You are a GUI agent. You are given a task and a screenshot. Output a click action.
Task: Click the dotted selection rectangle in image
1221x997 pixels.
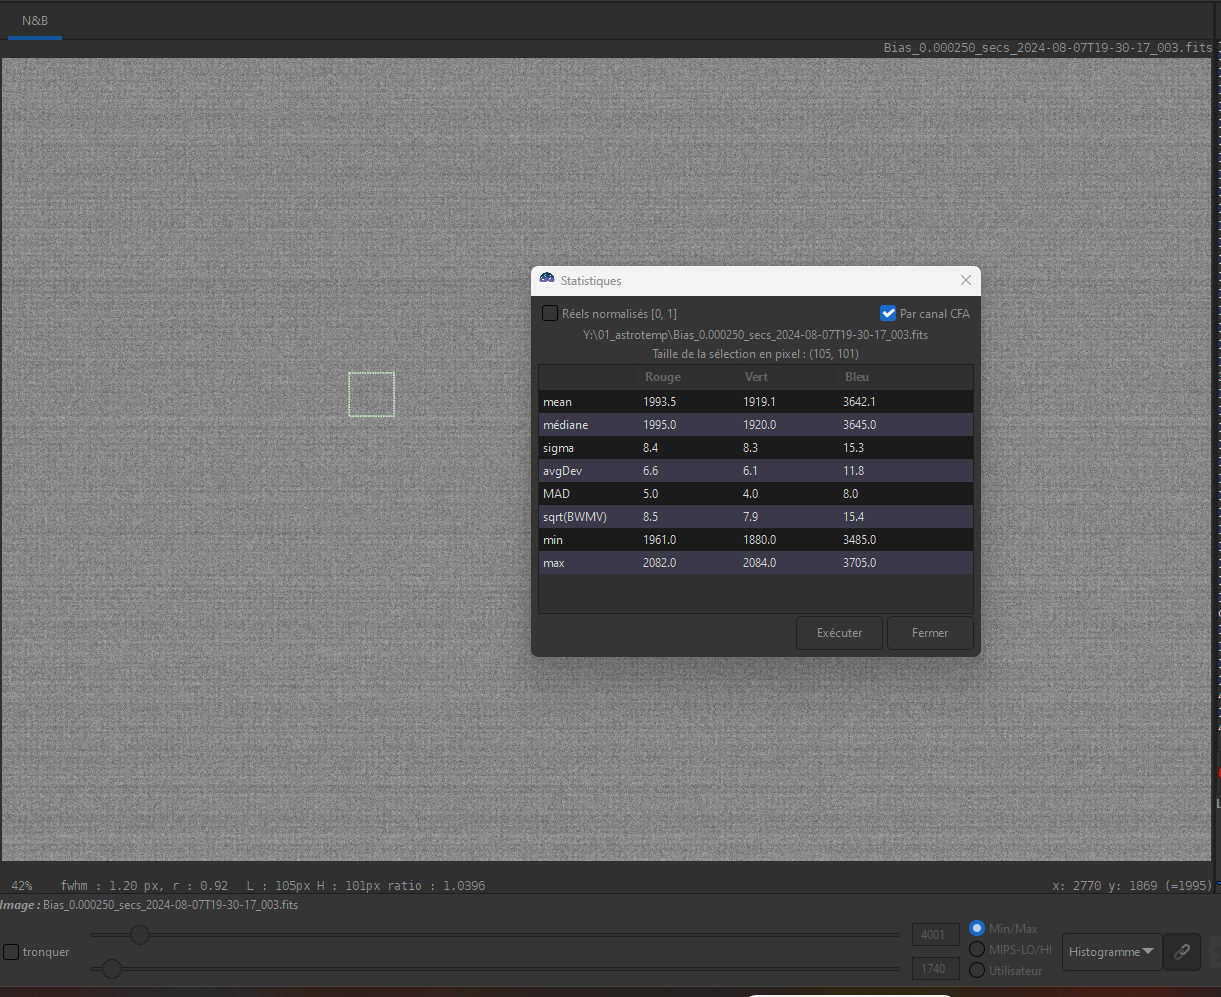tap(371, 394)
